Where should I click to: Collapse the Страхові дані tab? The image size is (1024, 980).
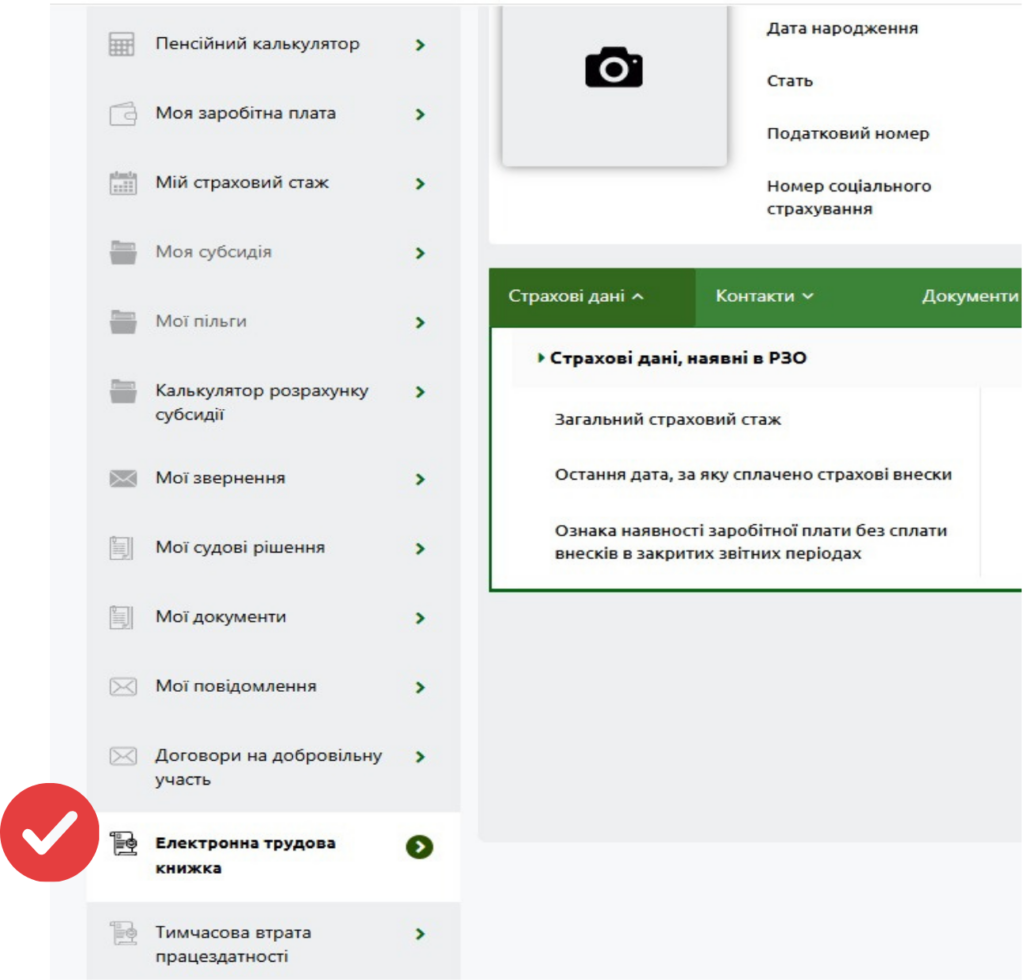(592, 297)
